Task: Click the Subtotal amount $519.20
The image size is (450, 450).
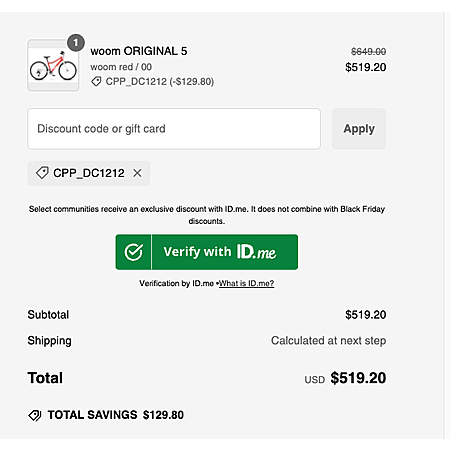Action: tap(366, 315)
